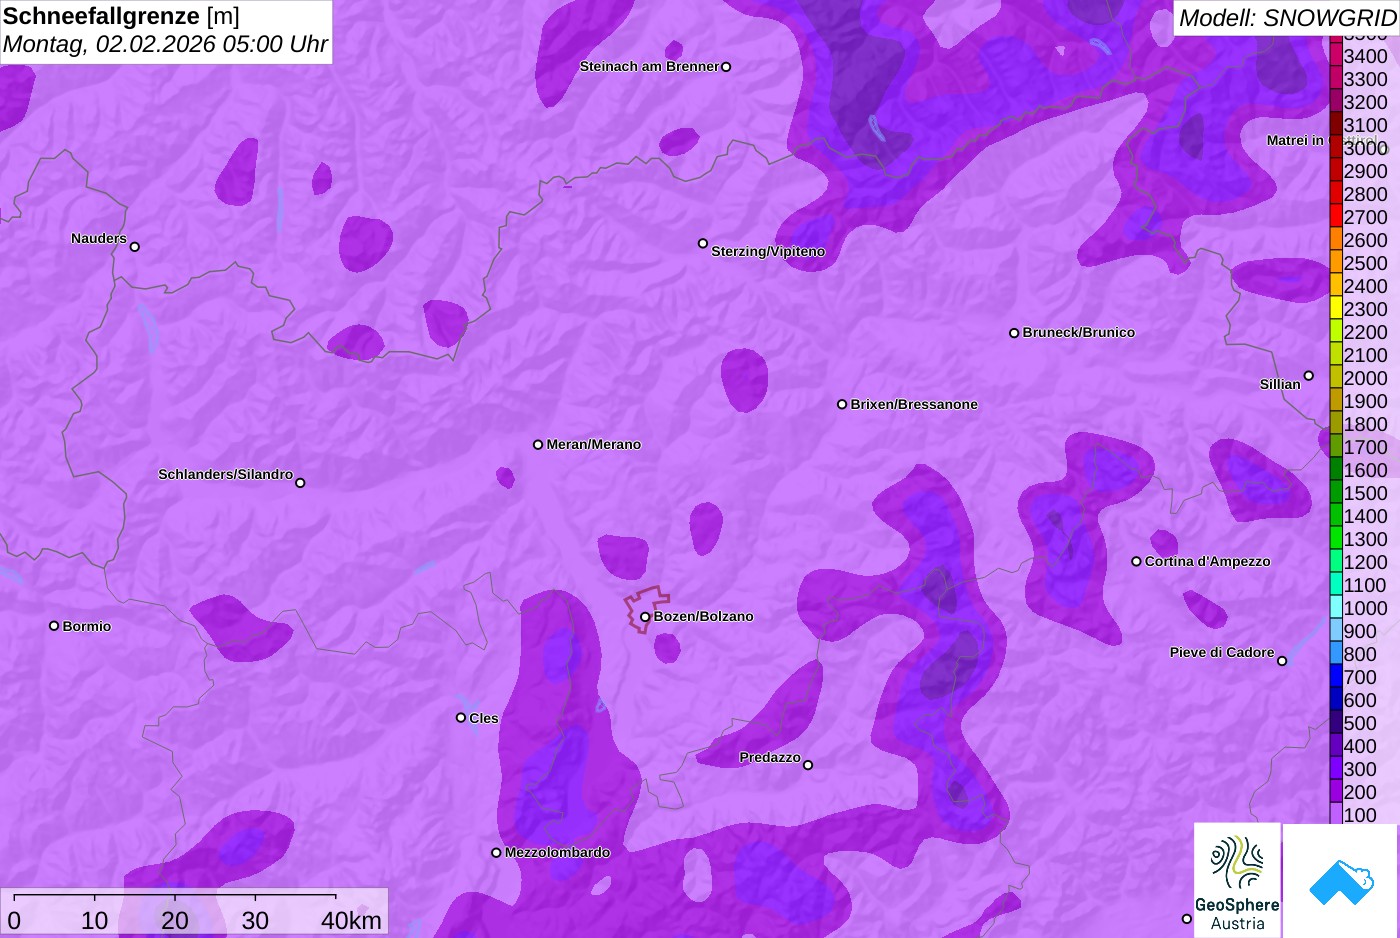1400x938 pixels.
Task: Click the Bormio location marker
Action: pyautogui.click(x=54, y=626)
